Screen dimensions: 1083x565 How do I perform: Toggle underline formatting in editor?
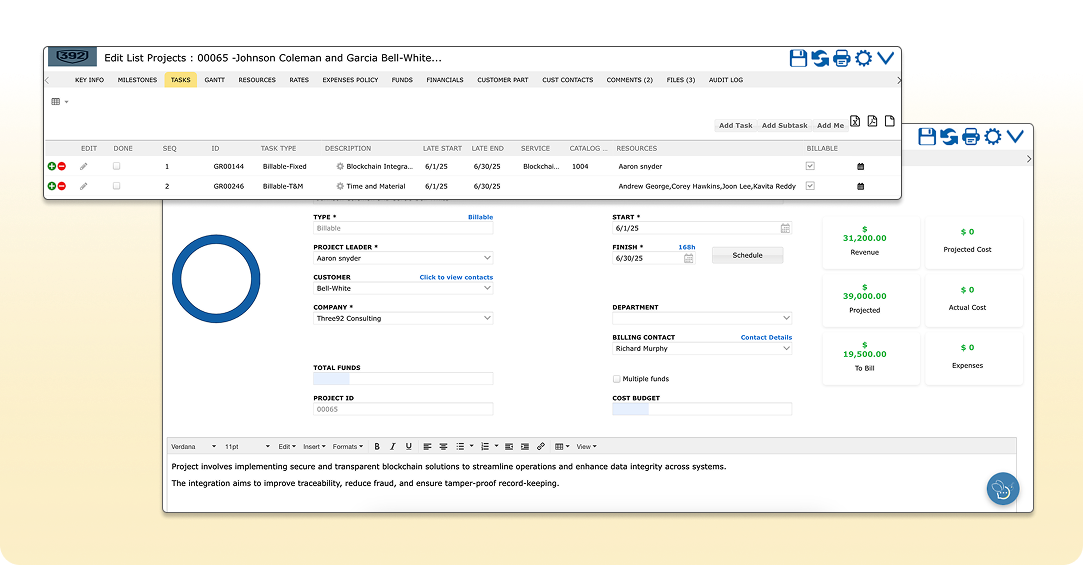(x=409, y=447)
